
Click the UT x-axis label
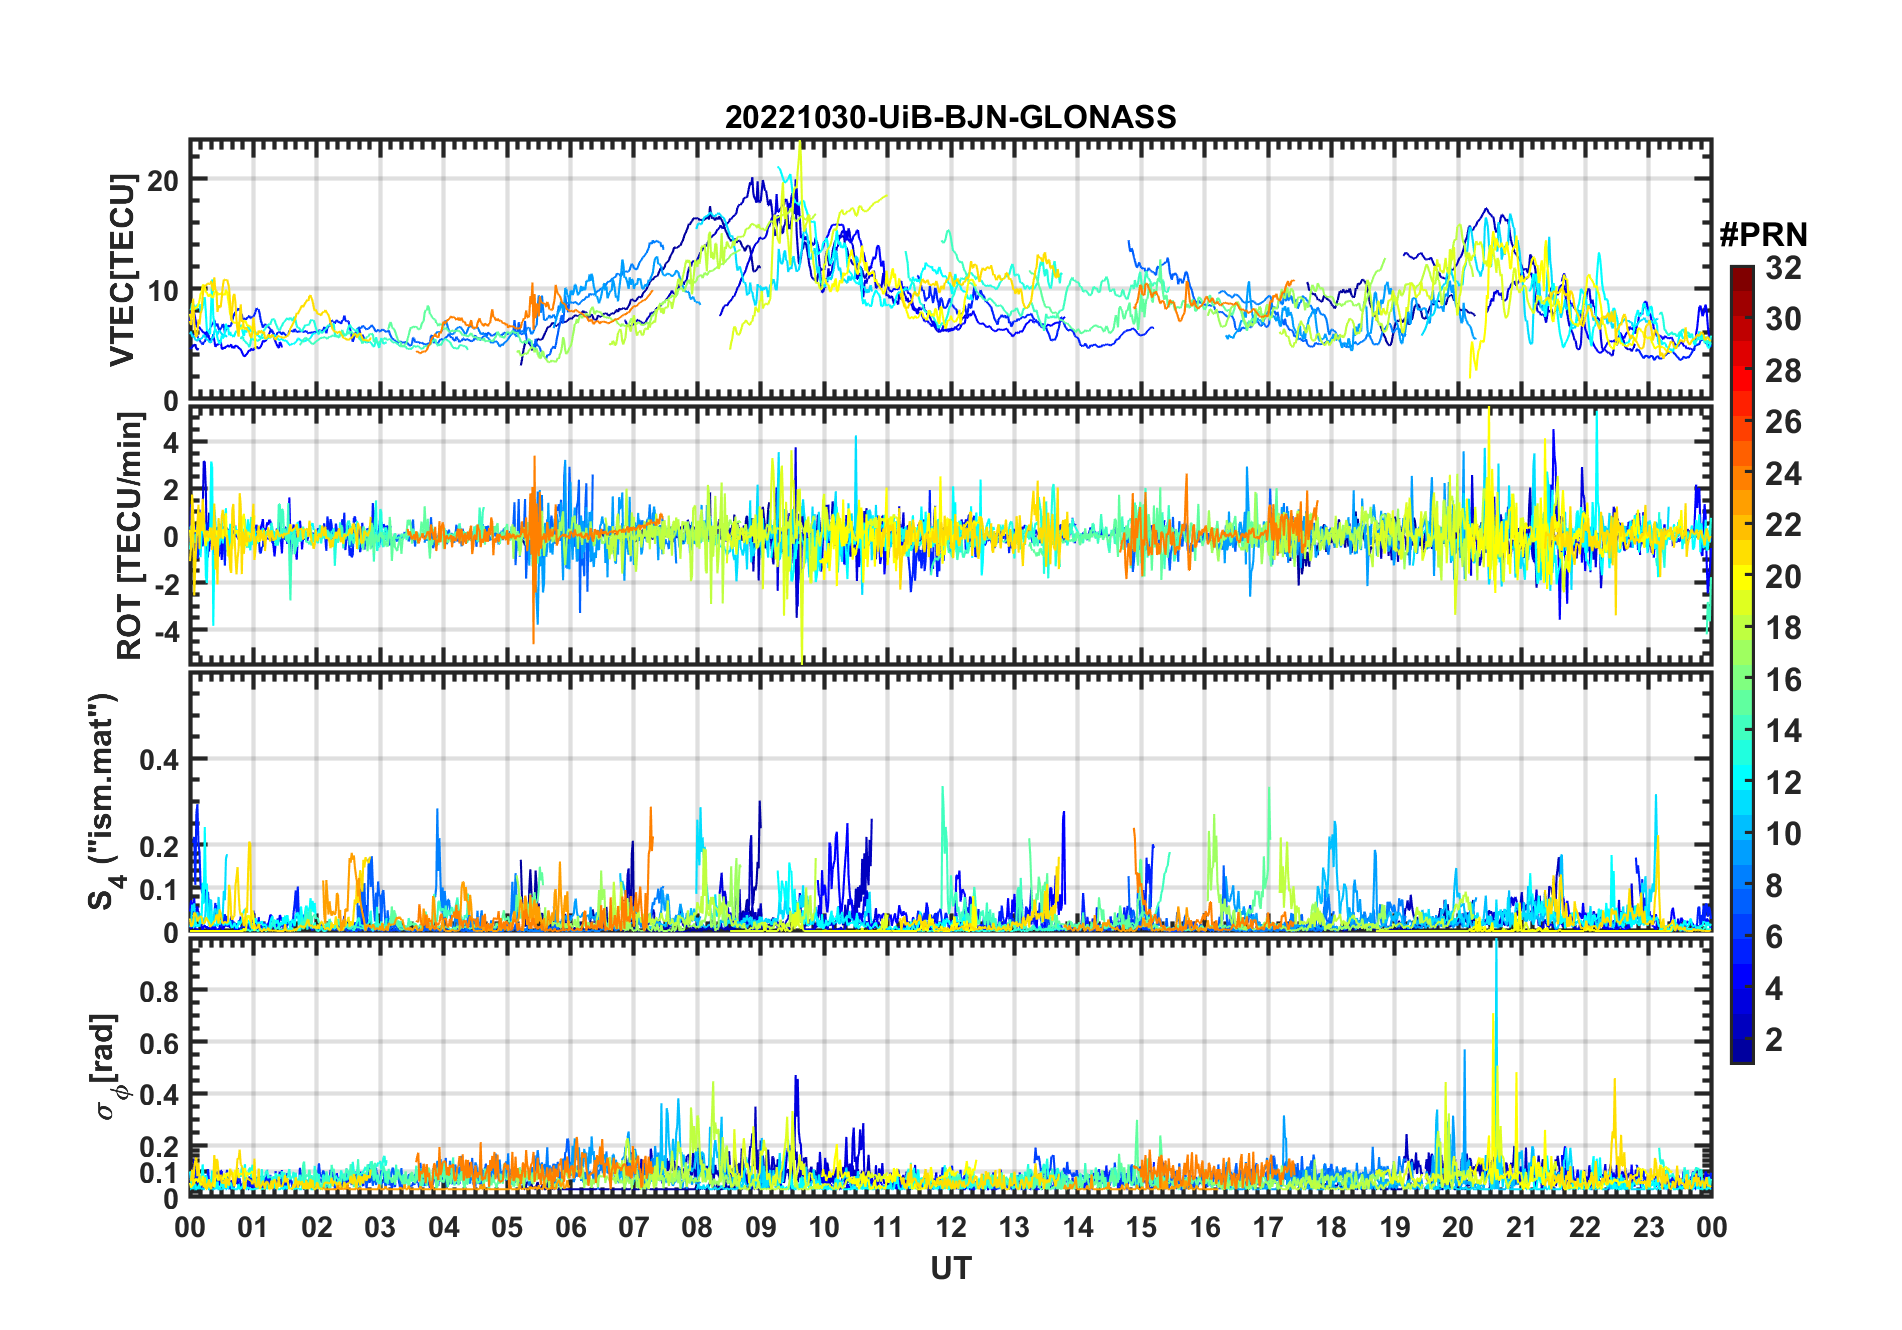950,1268
